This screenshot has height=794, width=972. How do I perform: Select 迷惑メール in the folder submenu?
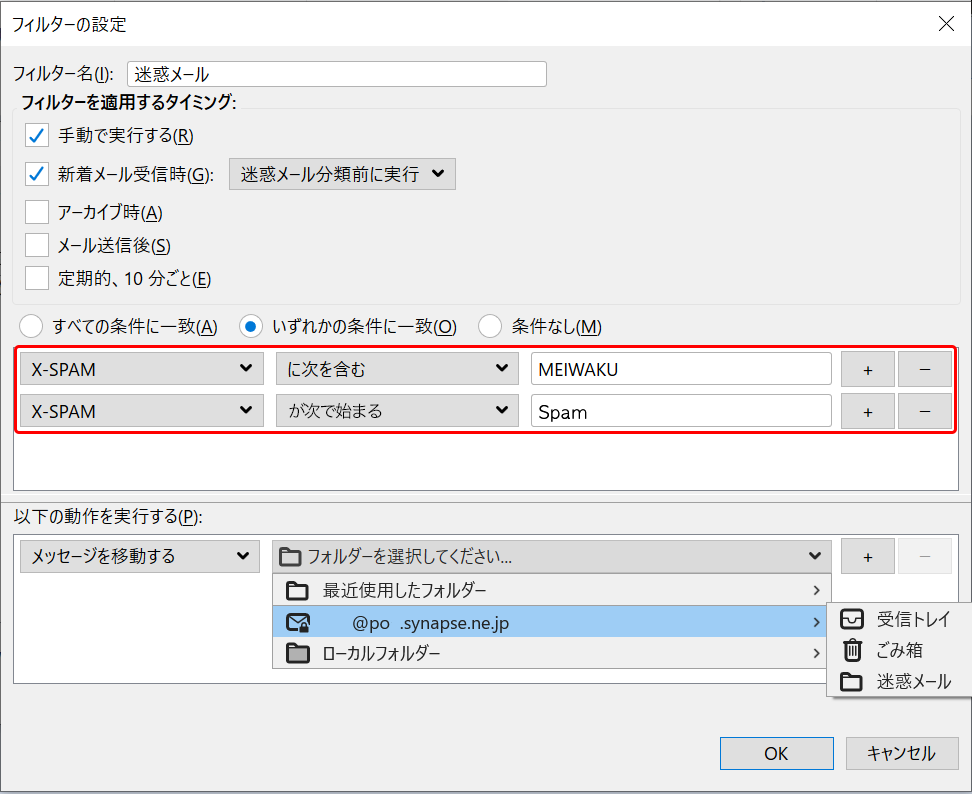[899, 682]
